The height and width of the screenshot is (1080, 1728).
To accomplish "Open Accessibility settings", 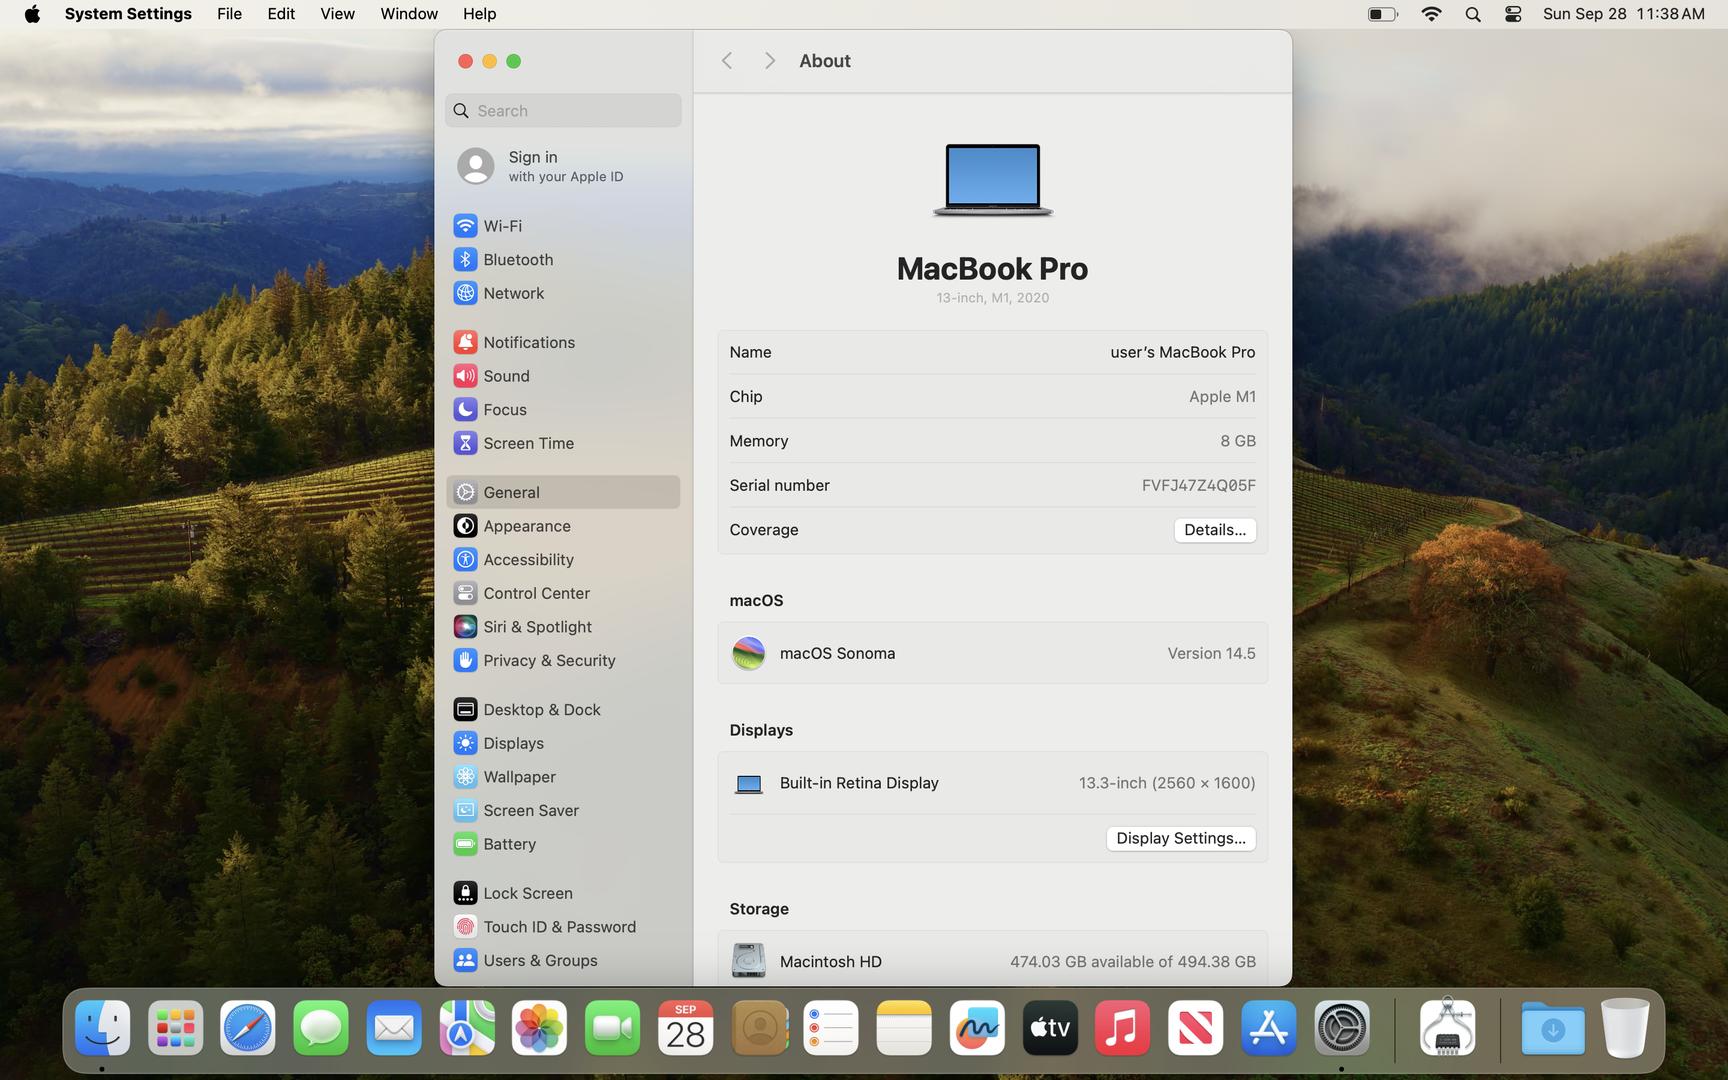I will [x=563, y=560].
